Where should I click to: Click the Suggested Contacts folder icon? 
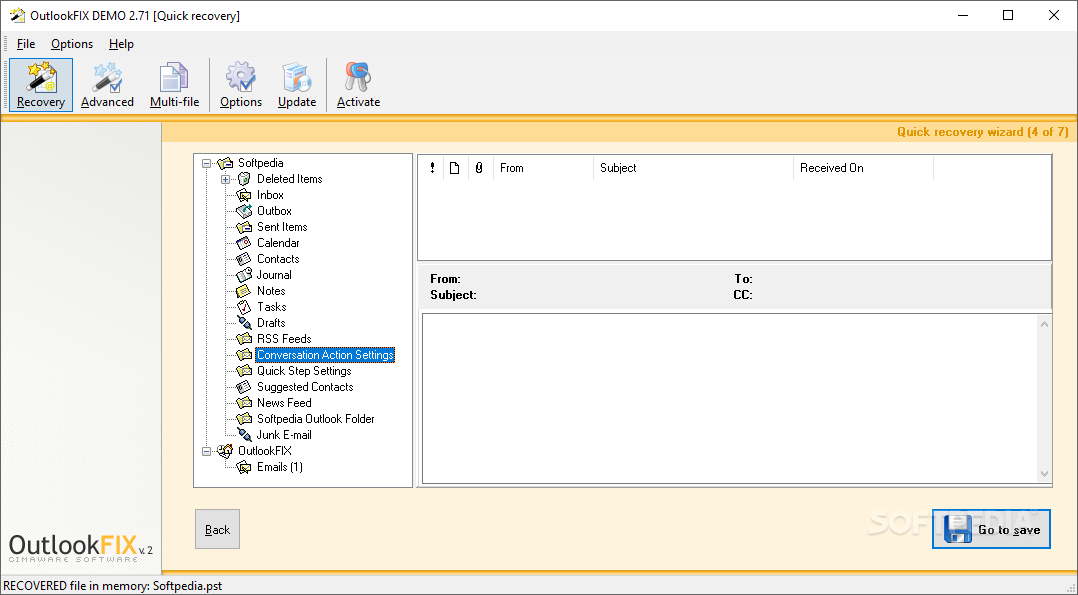(244, 387)
